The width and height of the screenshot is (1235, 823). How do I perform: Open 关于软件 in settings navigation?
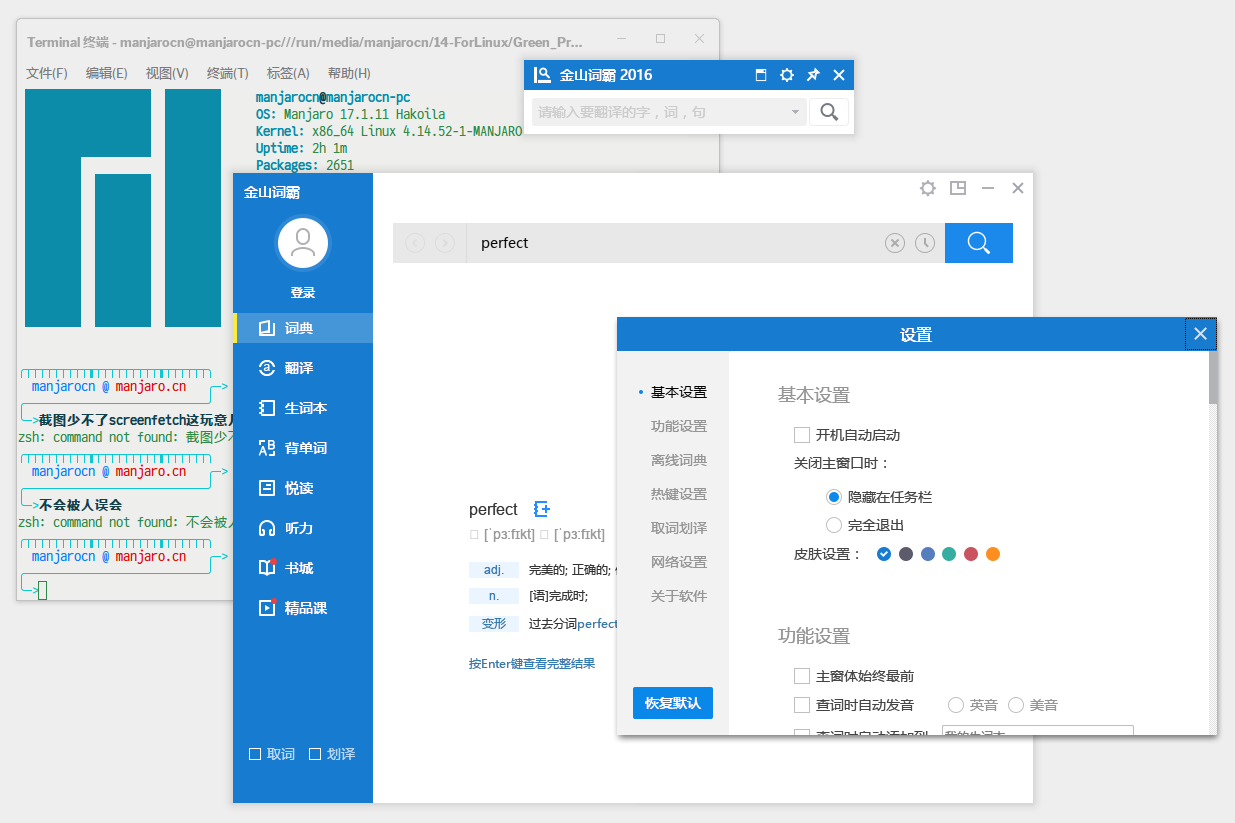point(679,596)
